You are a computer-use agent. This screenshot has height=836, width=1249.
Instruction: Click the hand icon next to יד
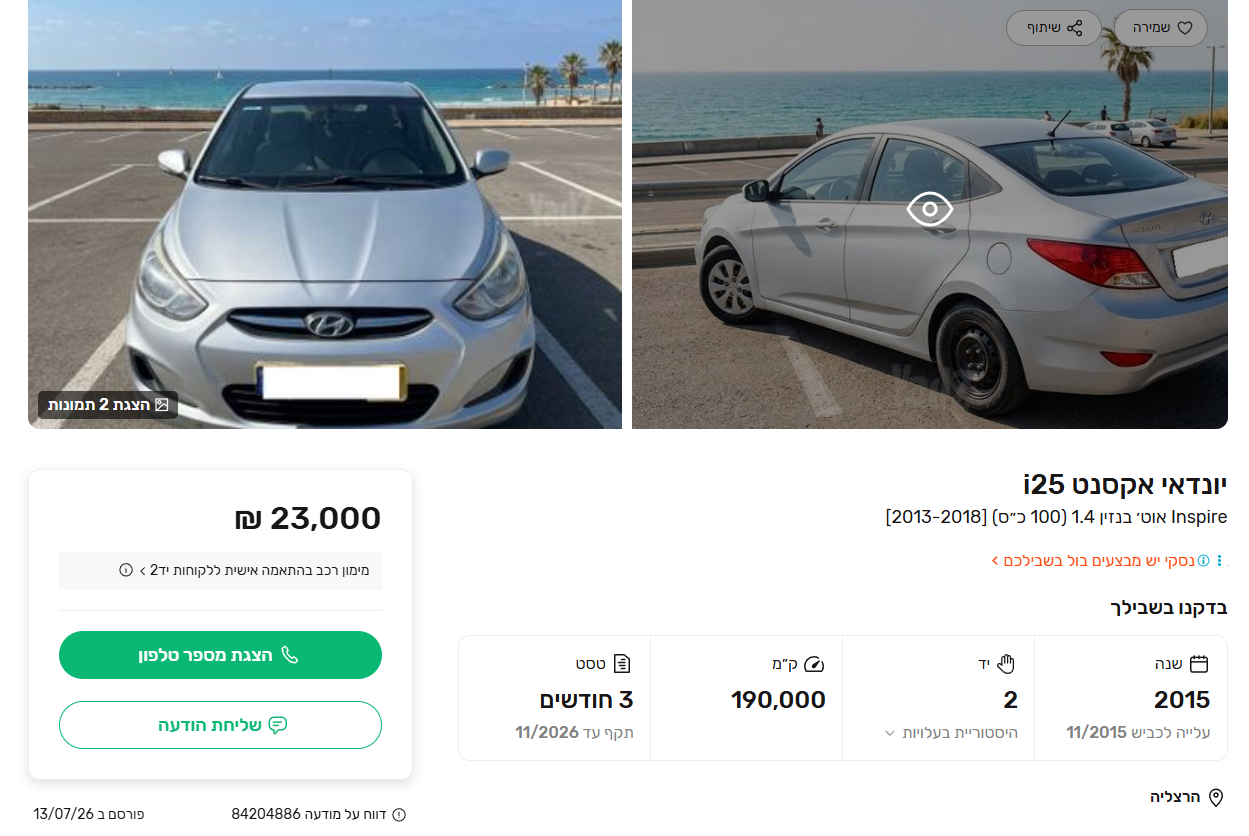(x=1006, y=664)
